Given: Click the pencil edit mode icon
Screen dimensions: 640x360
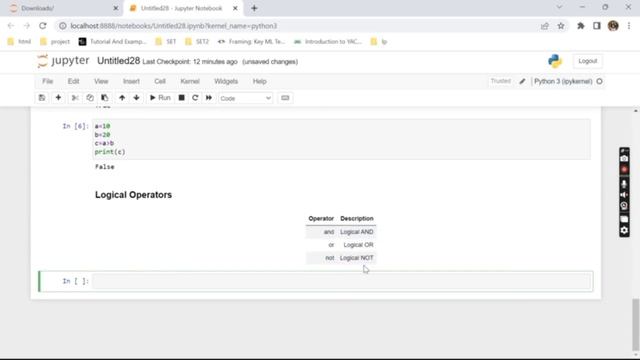Looking at the screenshot, I should (x=522, y=81).
